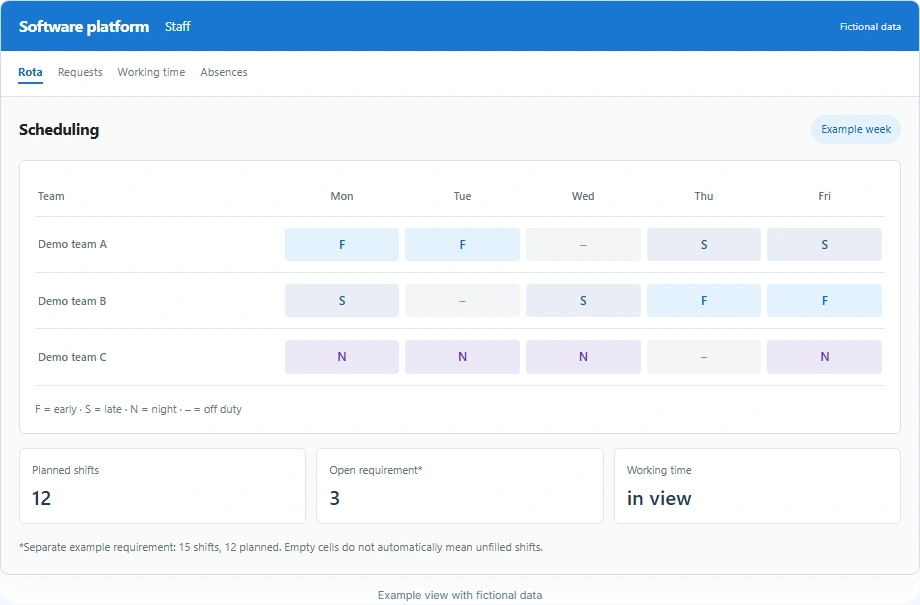Open the Planned shifts card showing 12
920x605 pixels.
pyautogui.click(x=163, y=486)
